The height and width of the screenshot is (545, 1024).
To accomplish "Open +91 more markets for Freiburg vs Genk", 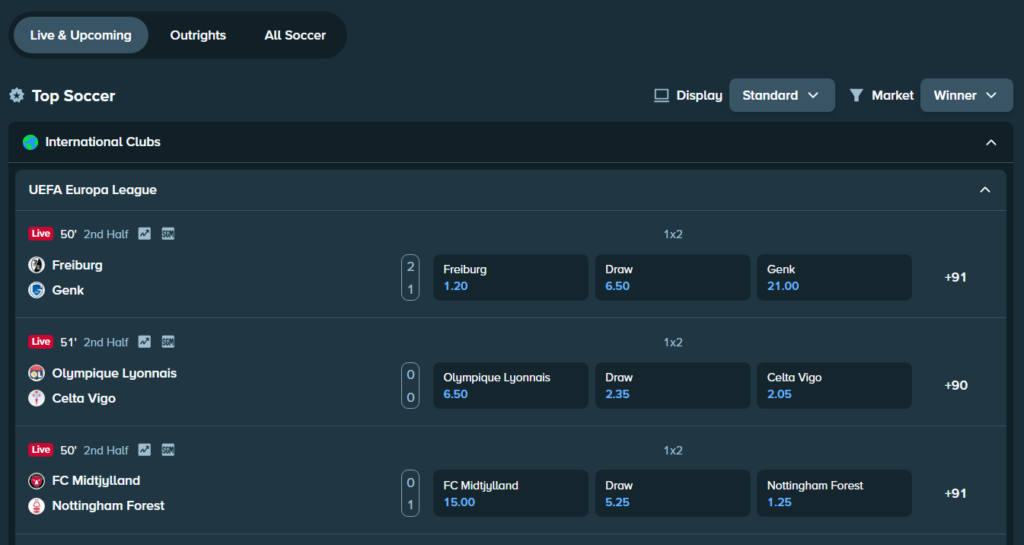I will click(x=955, y=277).
